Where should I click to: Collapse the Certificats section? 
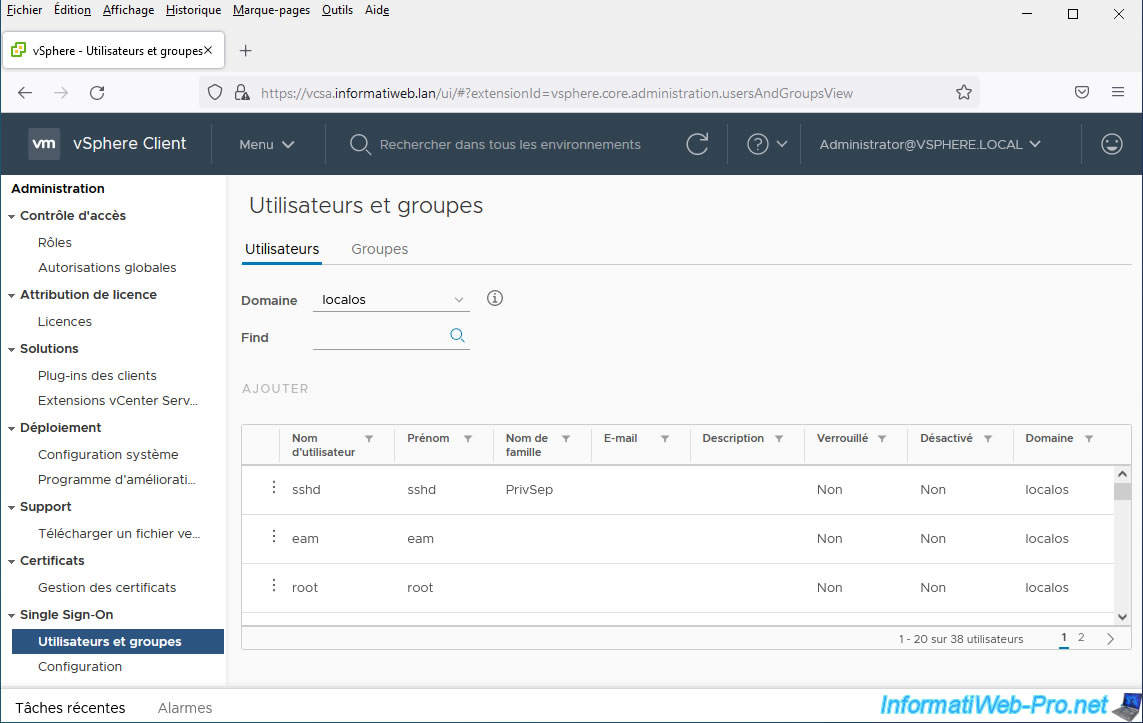[12, 562]
